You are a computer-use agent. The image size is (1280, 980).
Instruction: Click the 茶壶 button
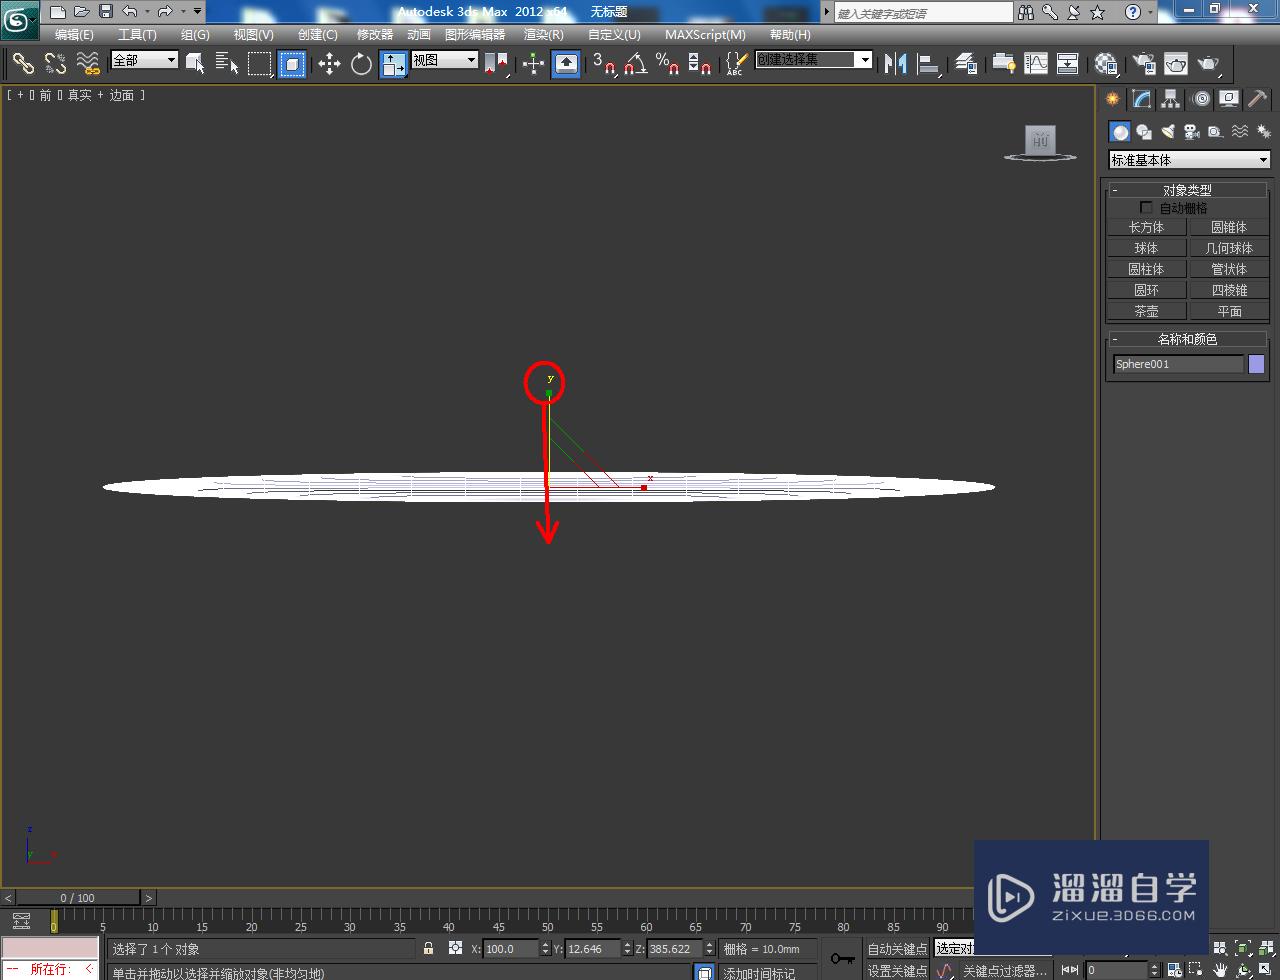(1146, 311)
